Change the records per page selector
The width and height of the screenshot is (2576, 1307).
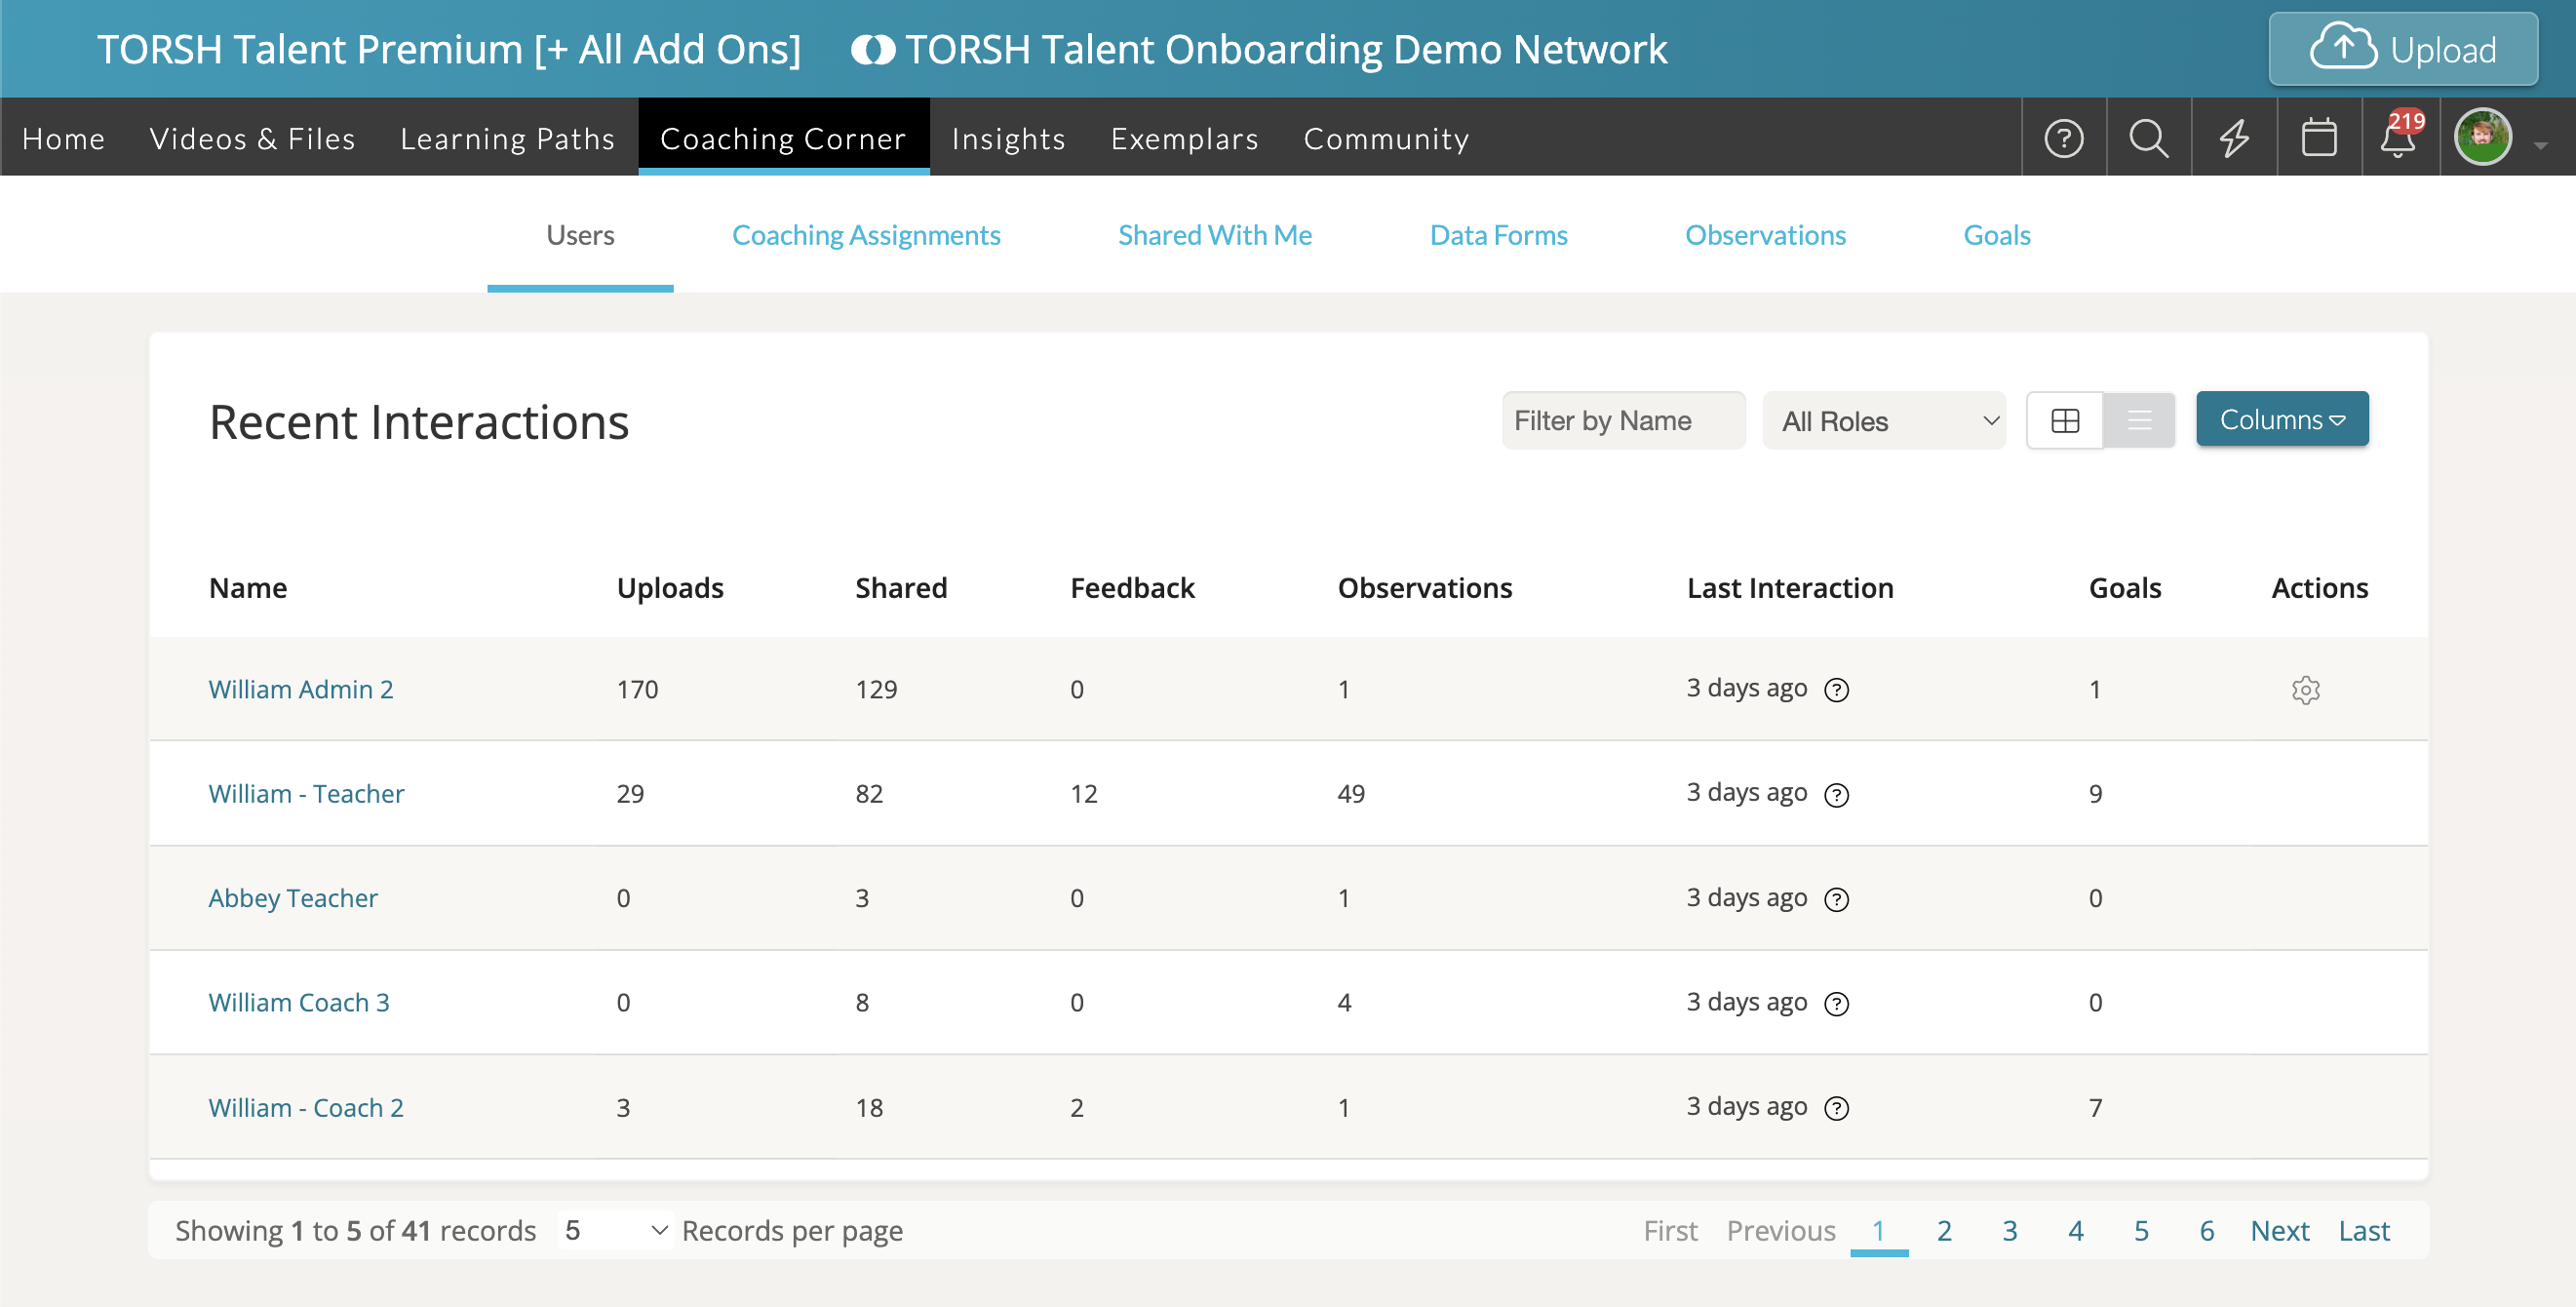tap(614, 1230)
